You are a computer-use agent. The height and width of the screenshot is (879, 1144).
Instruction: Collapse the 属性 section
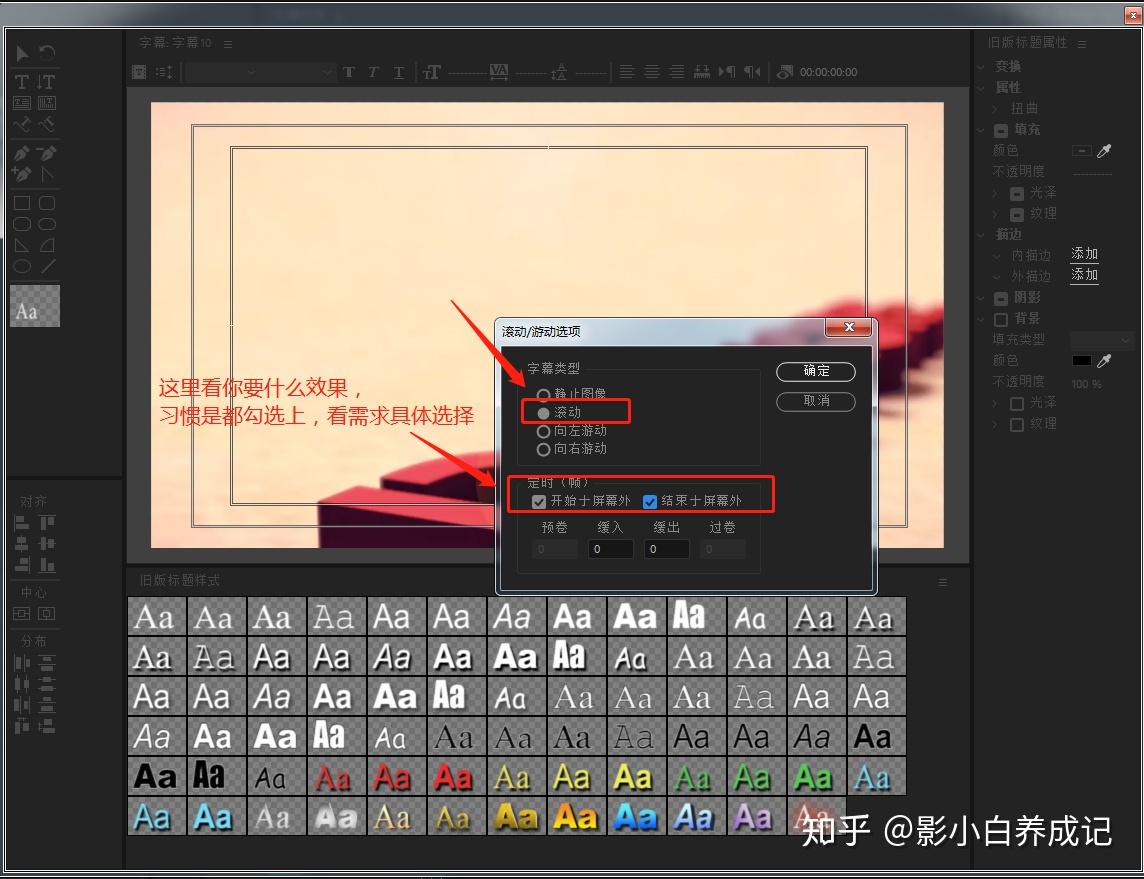pos(981,88)
